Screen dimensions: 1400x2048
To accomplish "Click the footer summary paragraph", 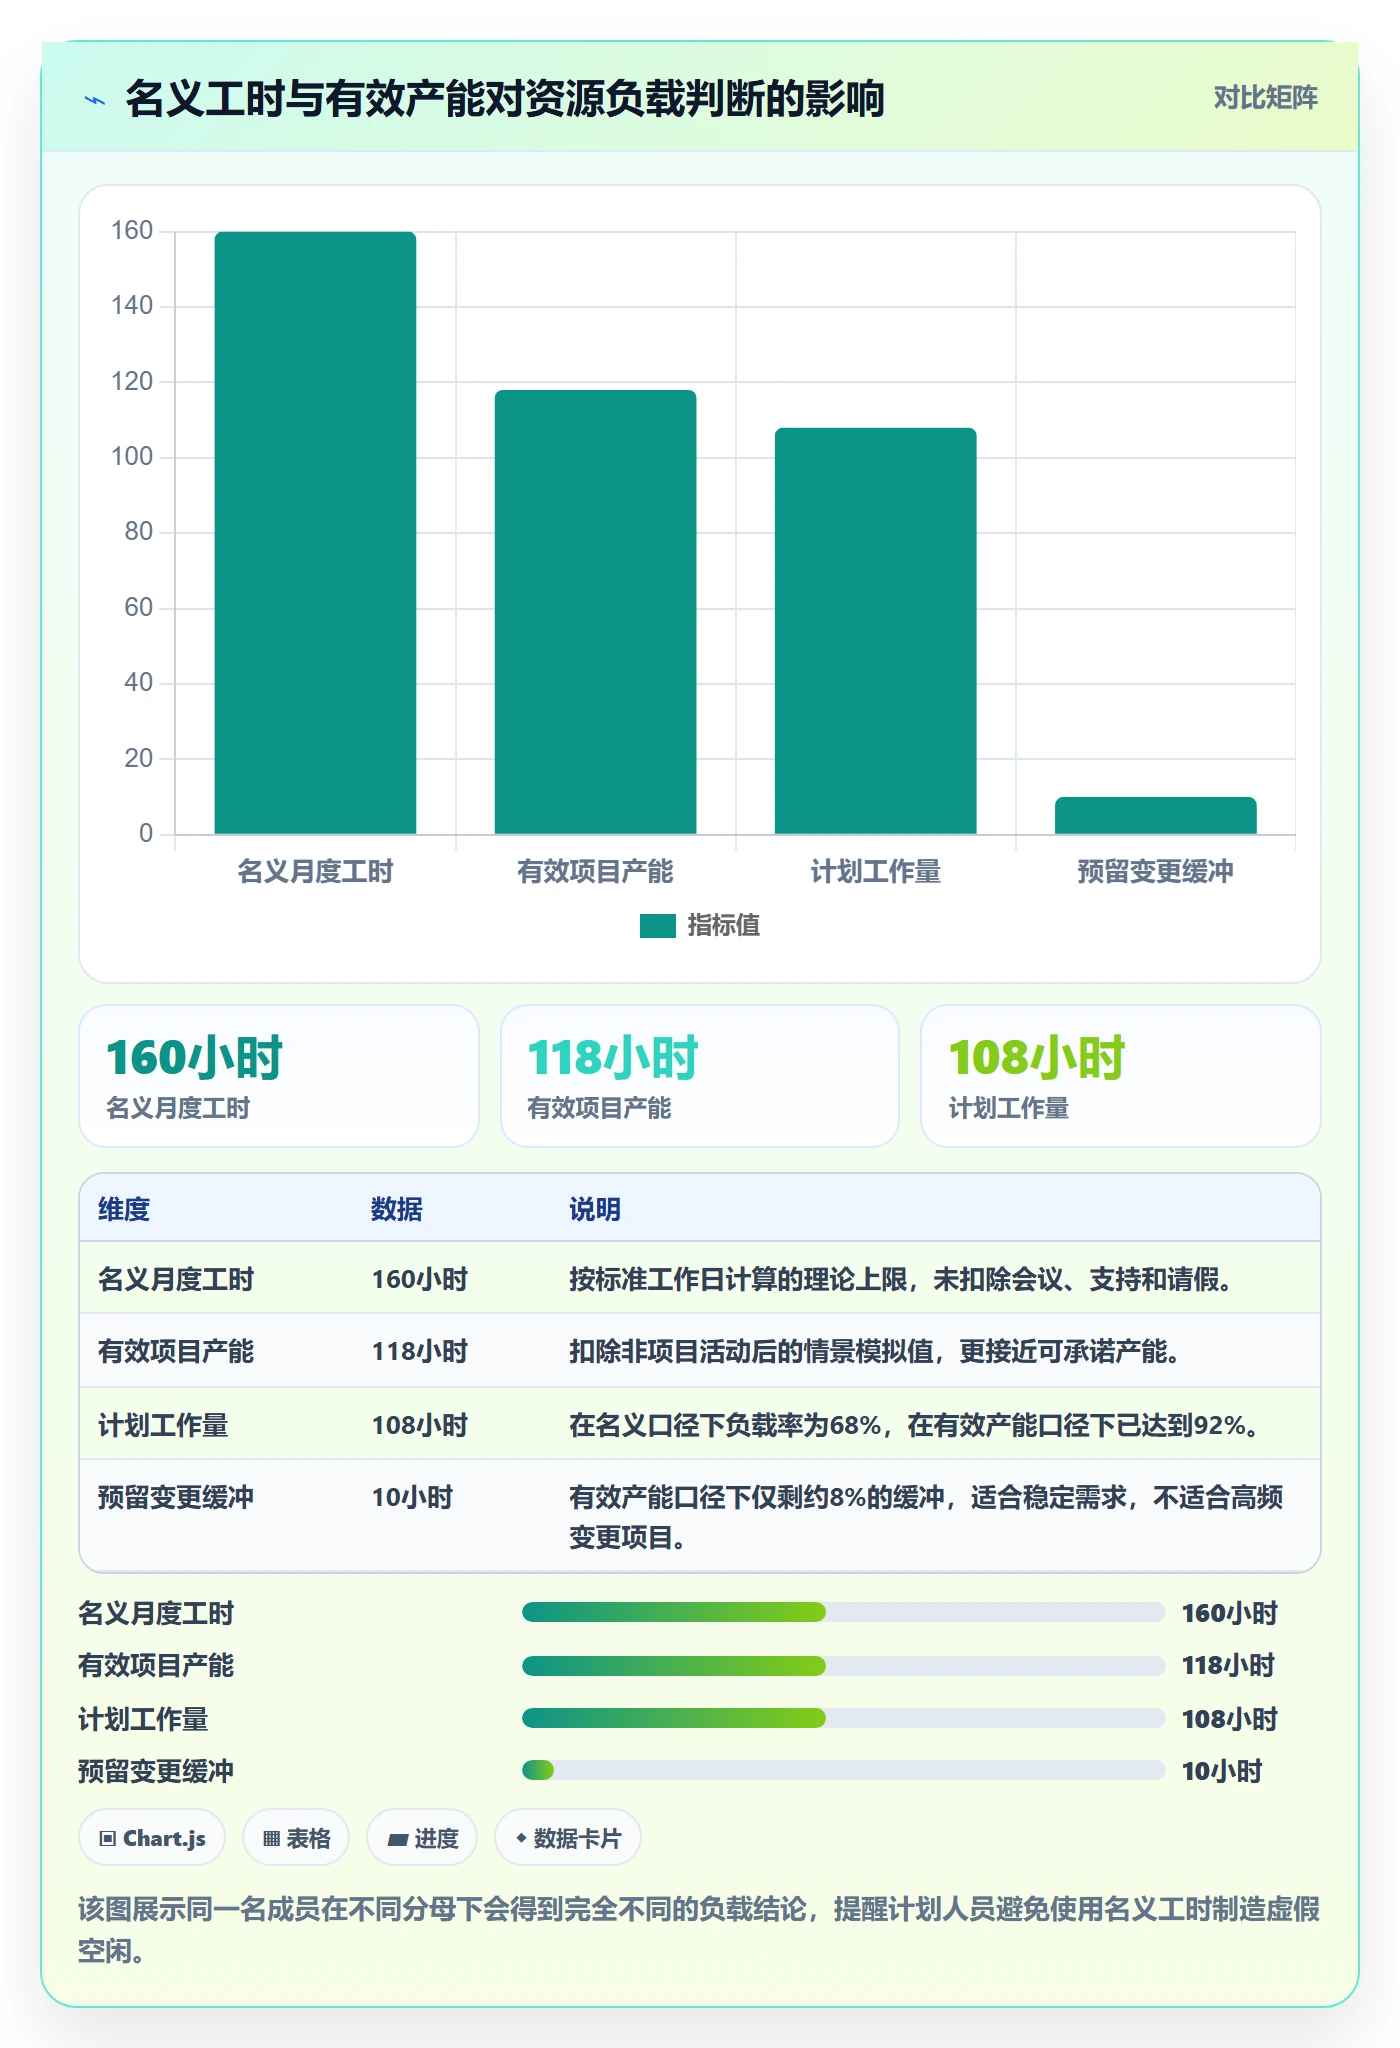I will (699, 1930).
